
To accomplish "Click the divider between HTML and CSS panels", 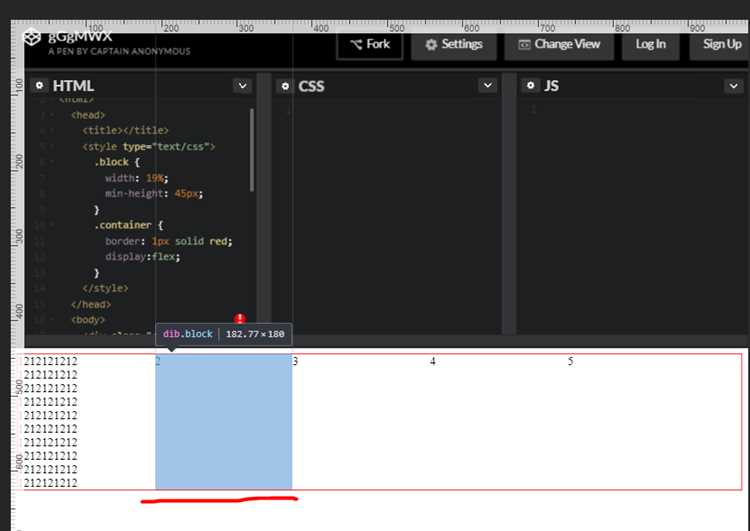I will (265, 203).
